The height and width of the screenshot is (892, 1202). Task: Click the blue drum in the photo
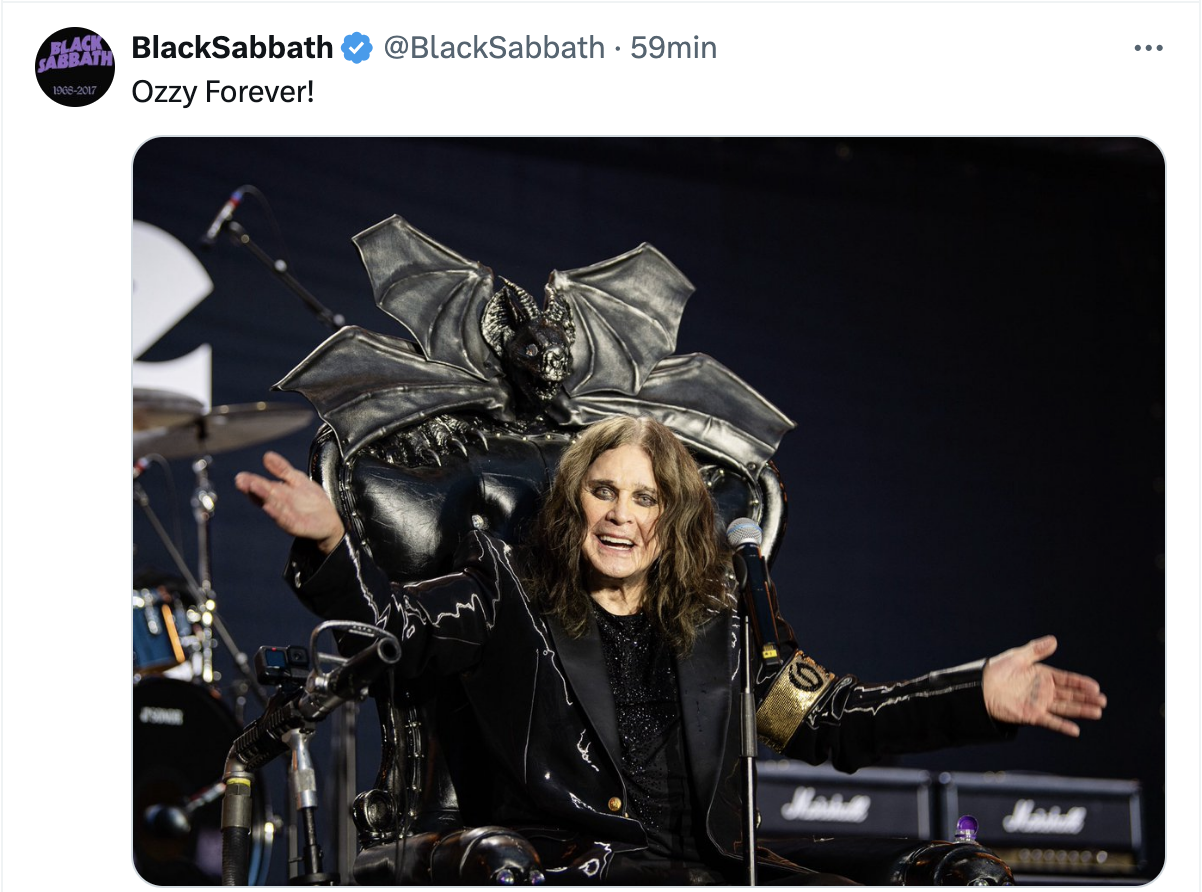[160, 630]
